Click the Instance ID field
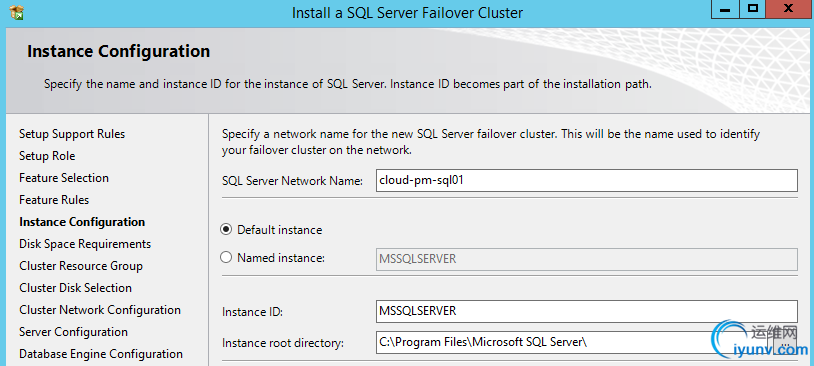814x366 pixels. pyautogui.click(x=587, y=311)
